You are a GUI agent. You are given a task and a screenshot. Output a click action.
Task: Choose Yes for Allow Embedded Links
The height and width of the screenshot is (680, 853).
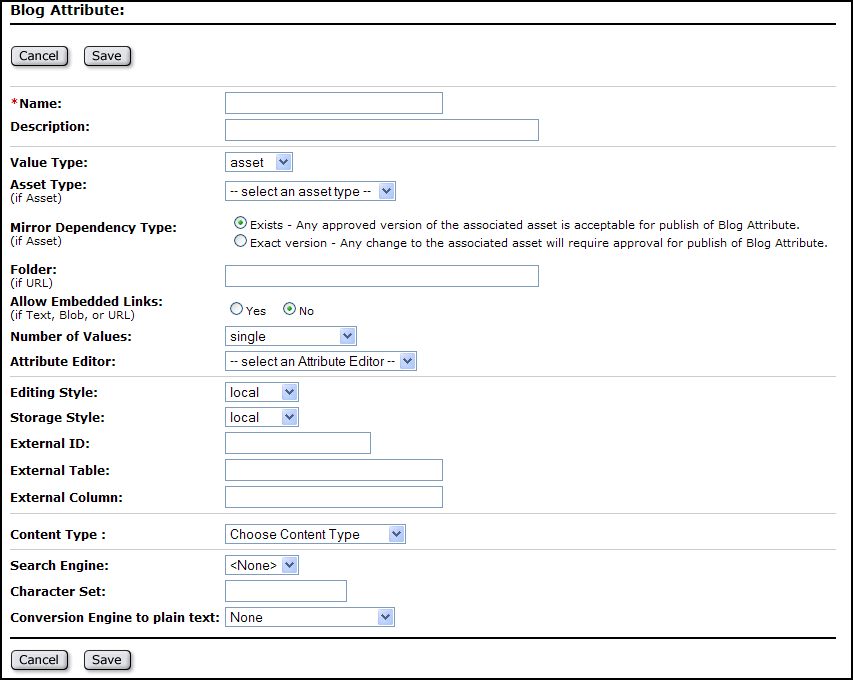click(x=236, y=309)
